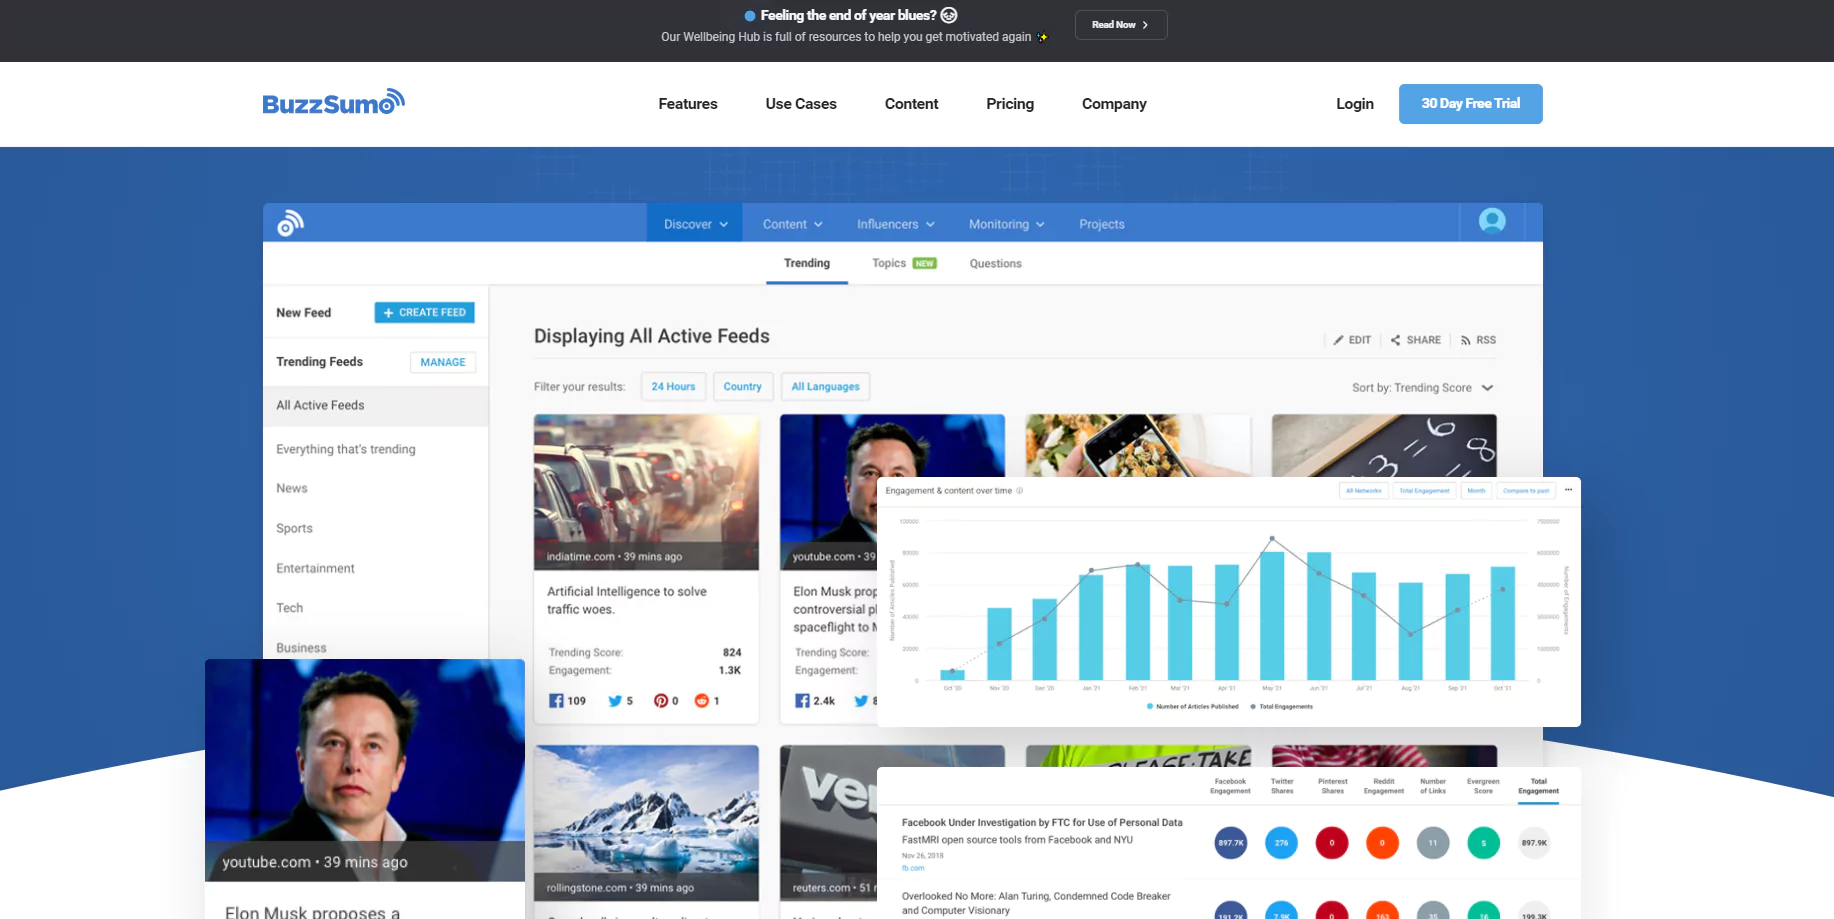The height and width of the screenshot is (919, 1834).
Task: Click the Reddit share count 1 icon
Action: 702,701
